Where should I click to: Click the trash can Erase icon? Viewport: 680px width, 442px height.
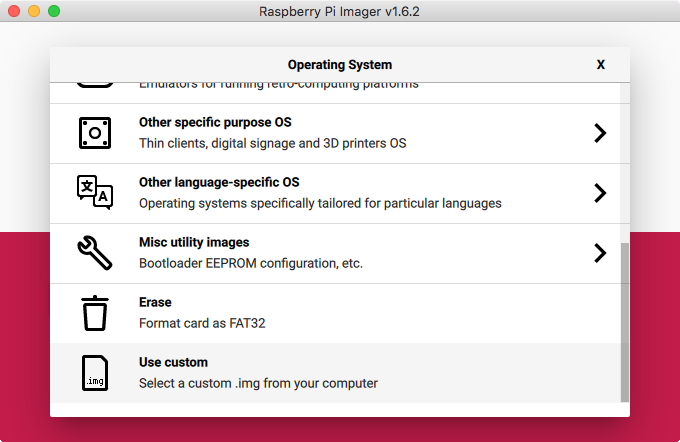coord(95,313)
